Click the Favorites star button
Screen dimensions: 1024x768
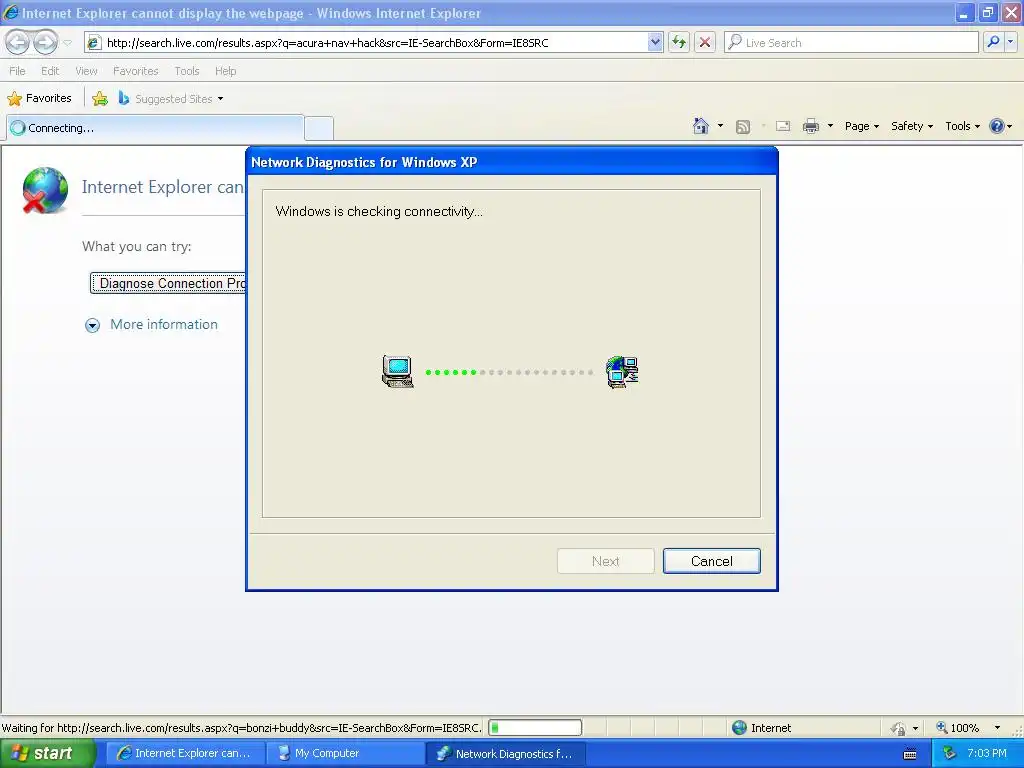[x=40, y=99]
